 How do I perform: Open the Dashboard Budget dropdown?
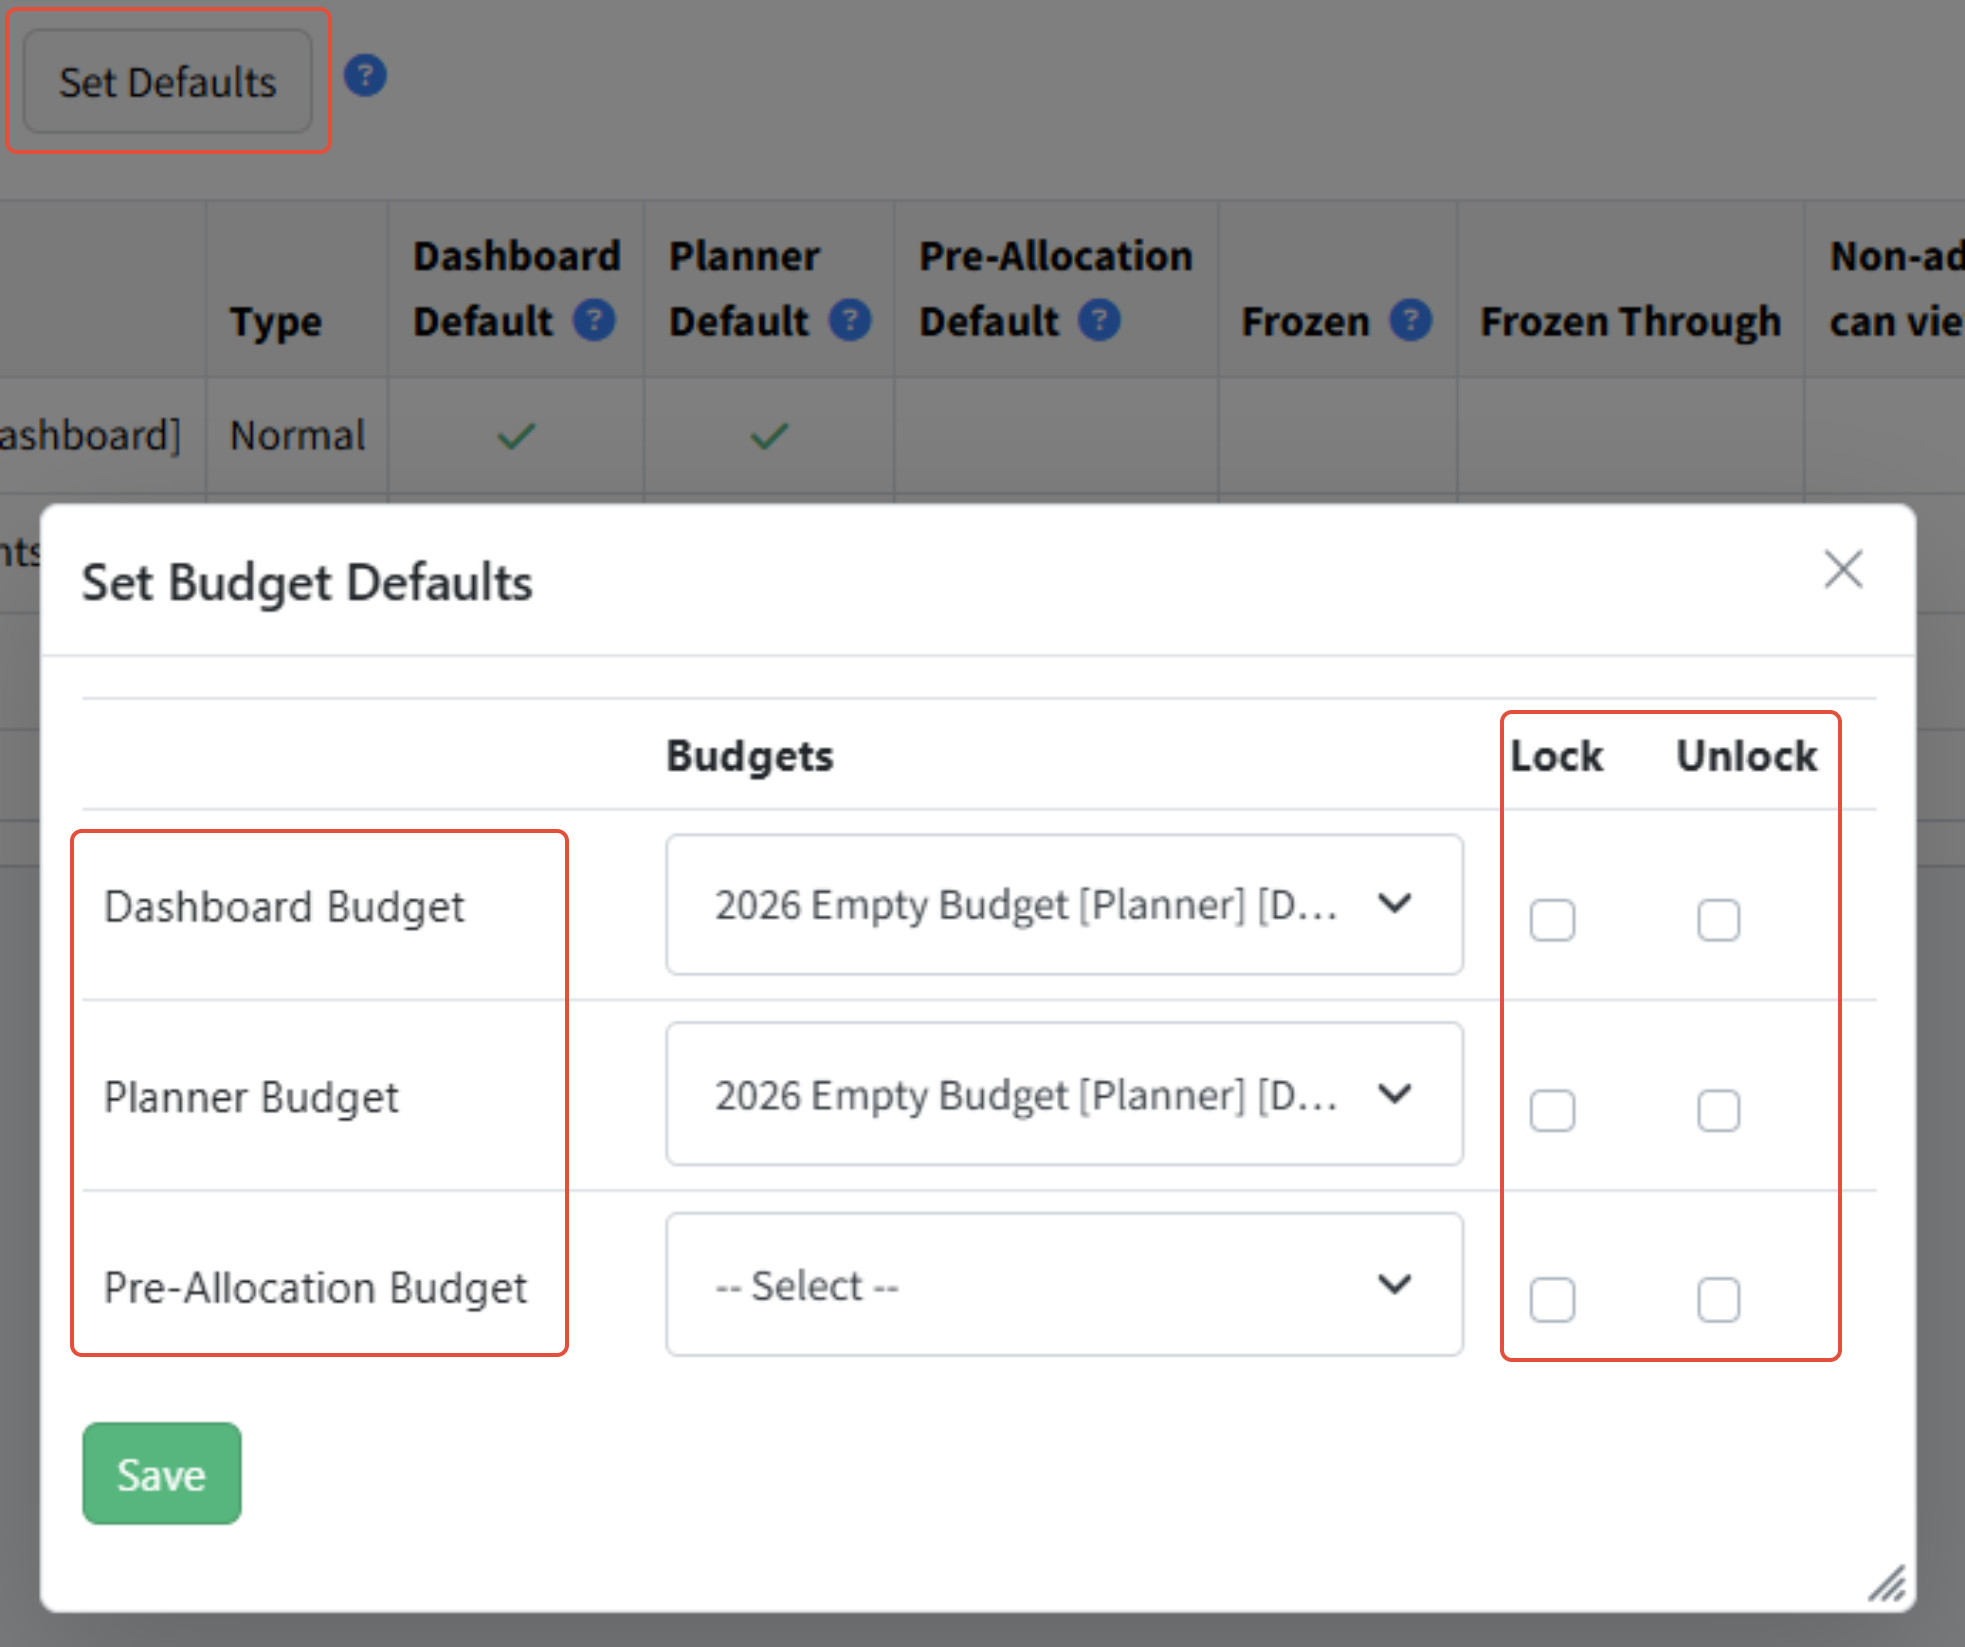tap(1064, 905)
